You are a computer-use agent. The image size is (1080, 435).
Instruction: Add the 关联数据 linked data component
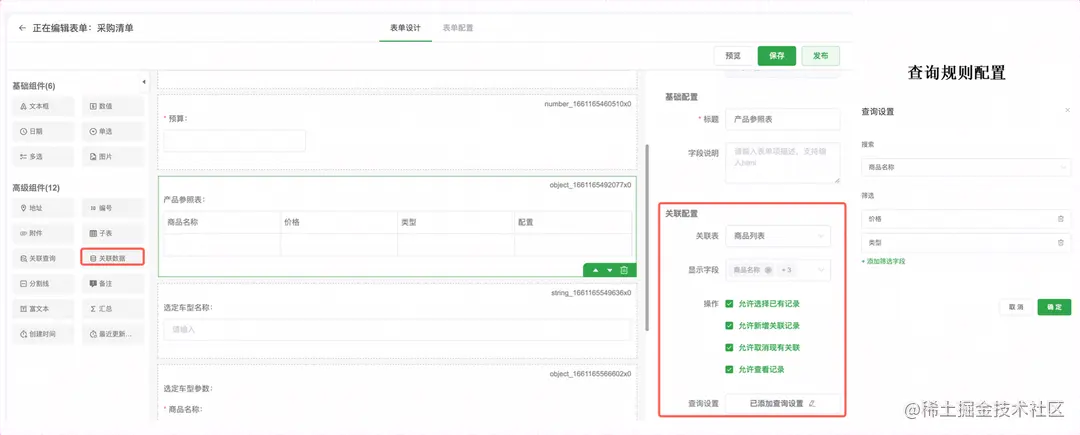point(113,258)
